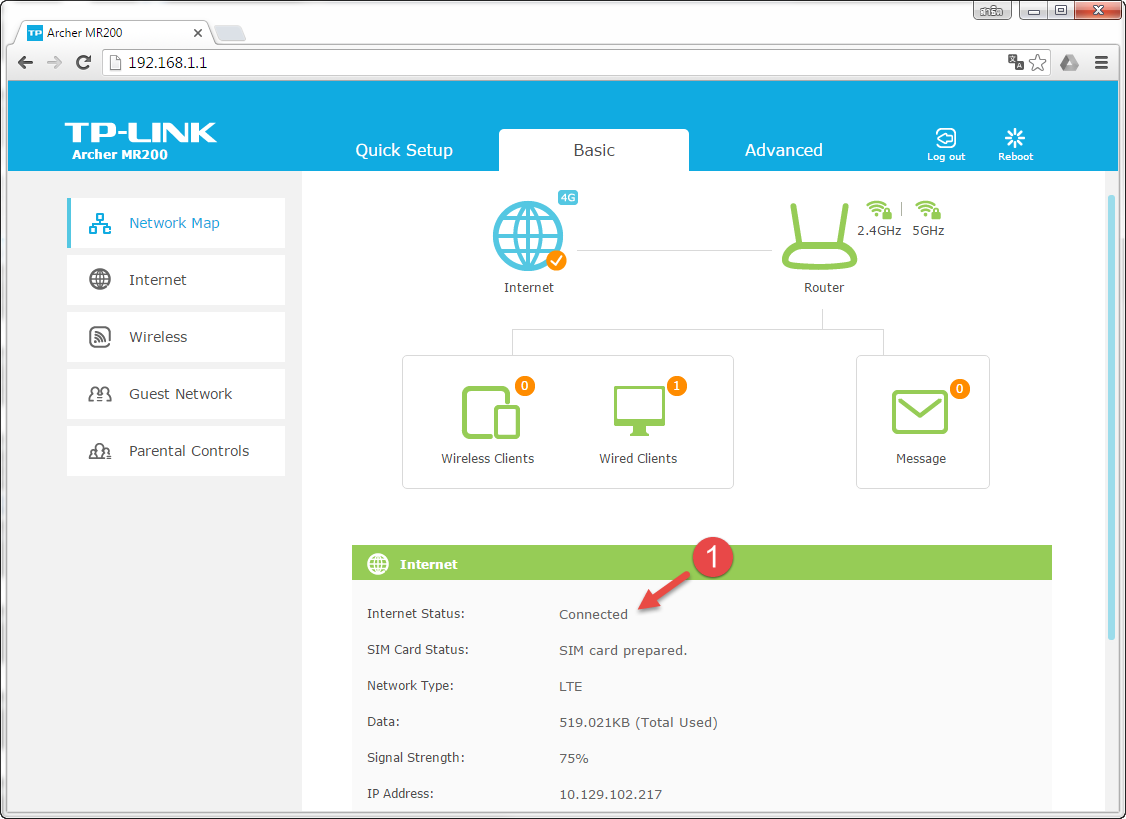Click the Thai user profile button in the title bar
This screenshot has height=819, width=1126.
(x=992, y=11)
